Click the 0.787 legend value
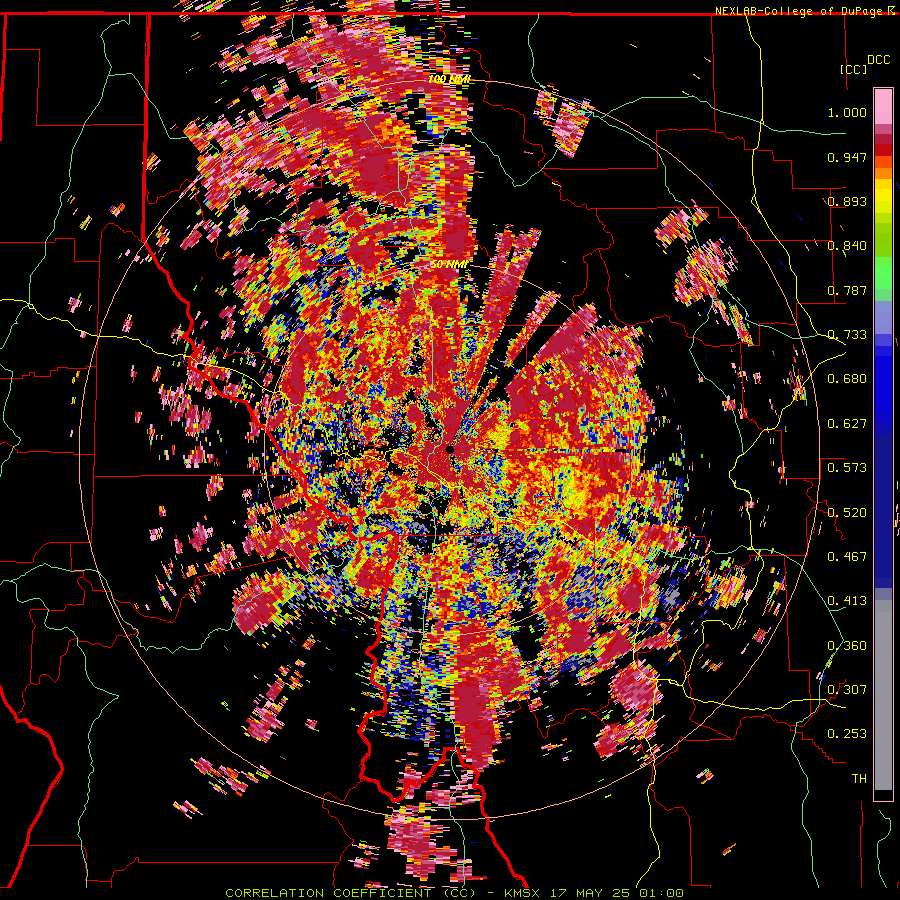 pos(847,290)
